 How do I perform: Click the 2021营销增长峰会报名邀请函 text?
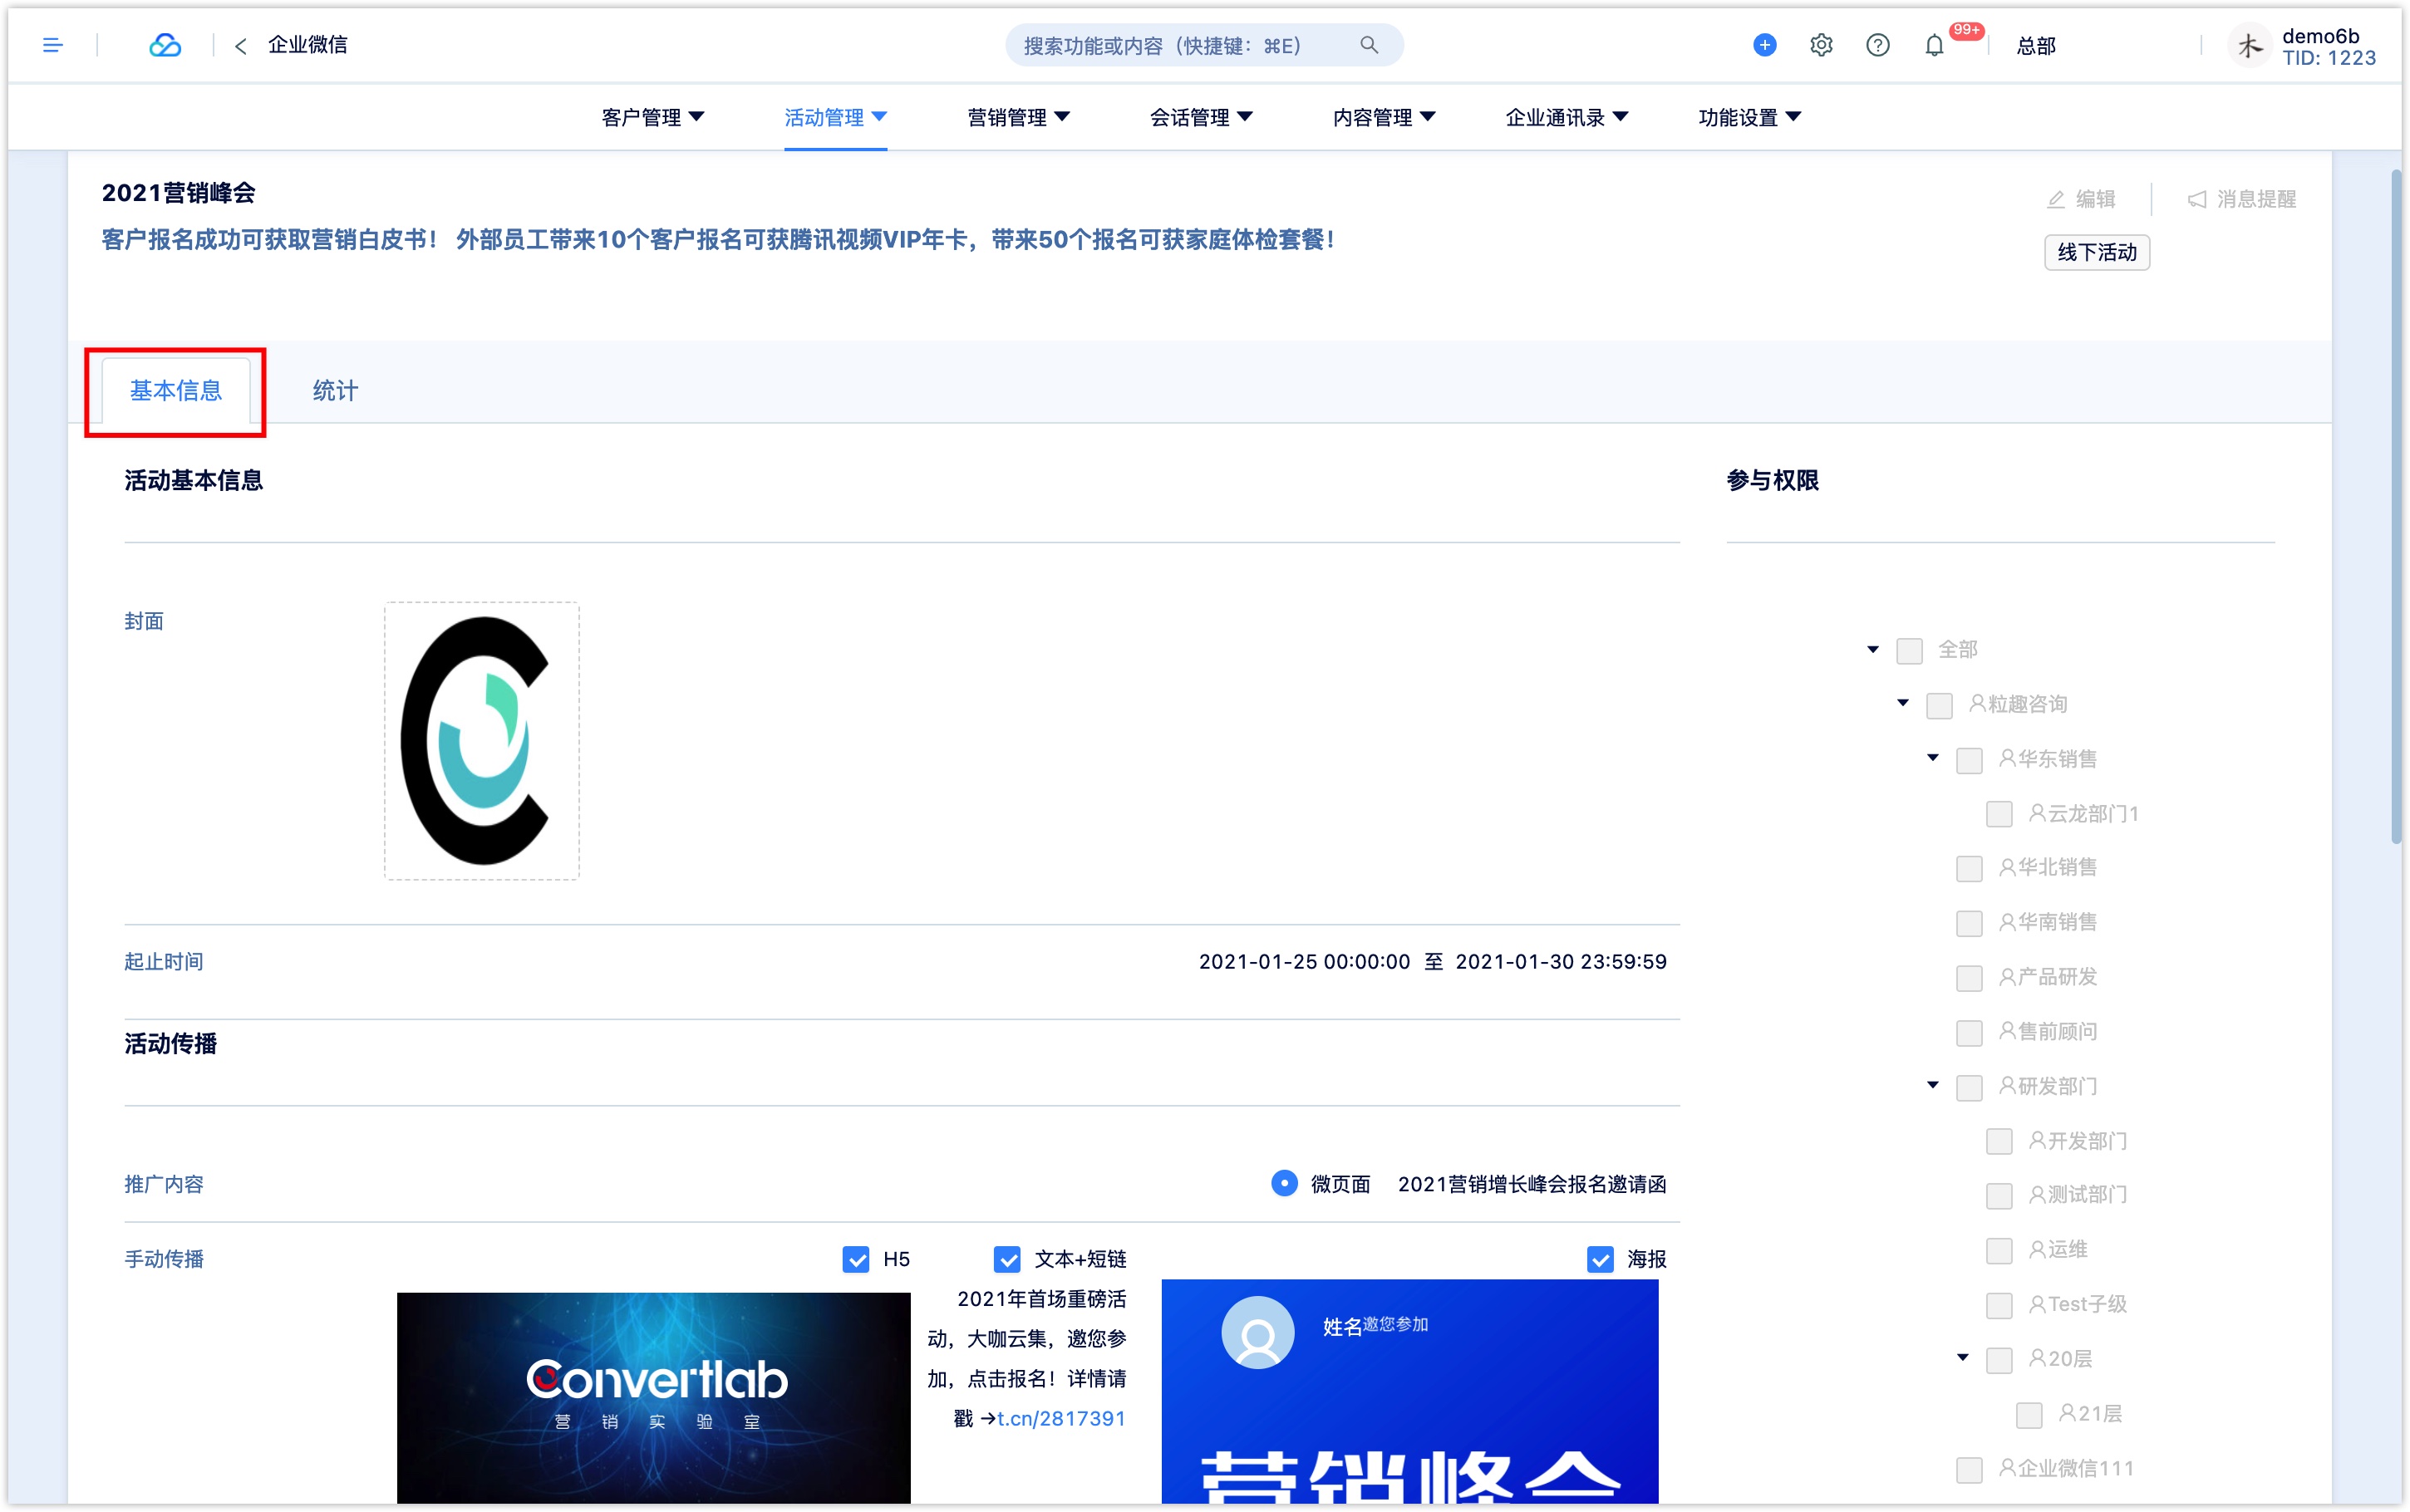[1532, 1184]
